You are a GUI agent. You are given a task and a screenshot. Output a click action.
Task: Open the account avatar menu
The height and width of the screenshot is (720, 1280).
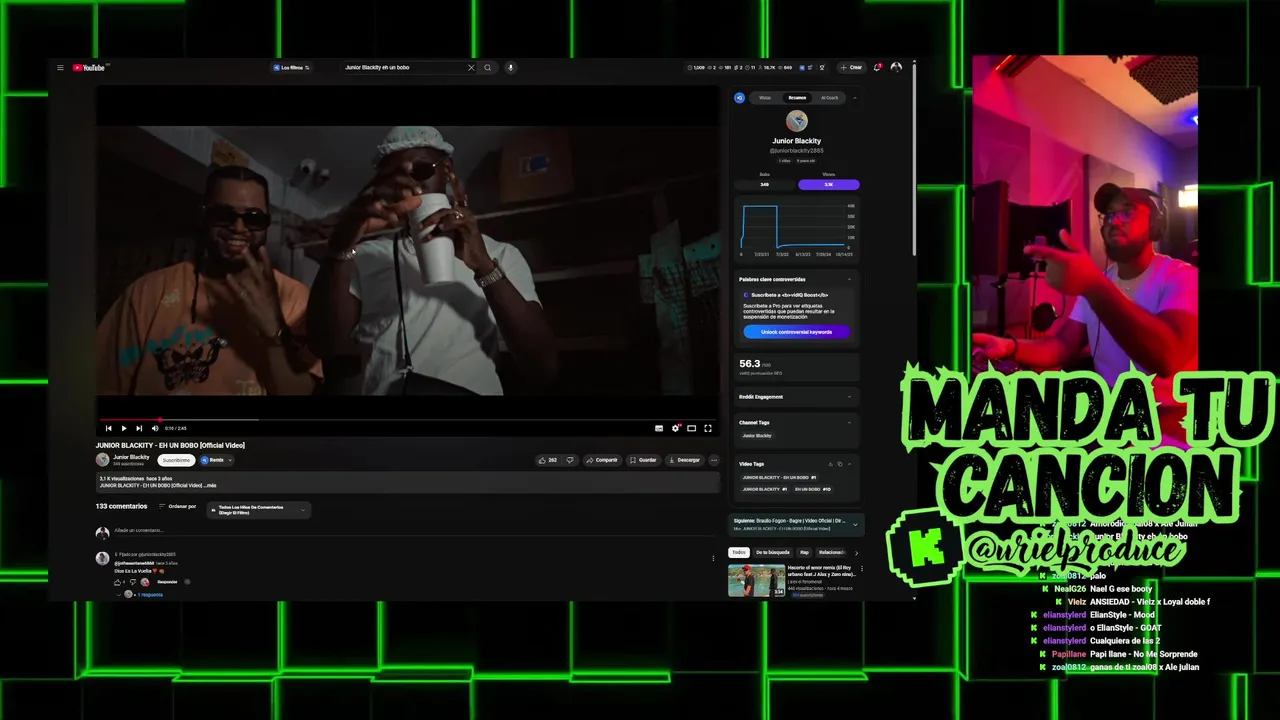point(896,68)
